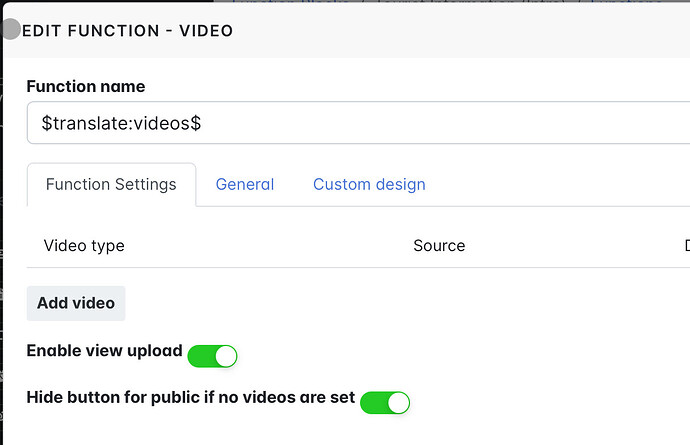Turn off Hide button for public toggle
Screen dimensions: 690x445
coord(385,402)
